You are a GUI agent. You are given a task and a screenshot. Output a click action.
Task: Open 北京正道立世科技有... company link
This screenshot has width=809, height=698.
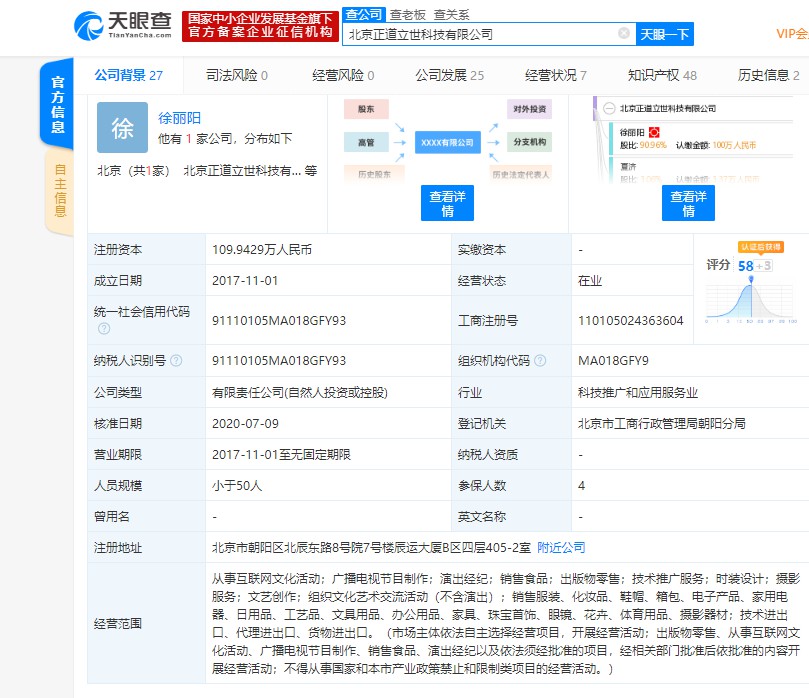(x=242, y=171)
